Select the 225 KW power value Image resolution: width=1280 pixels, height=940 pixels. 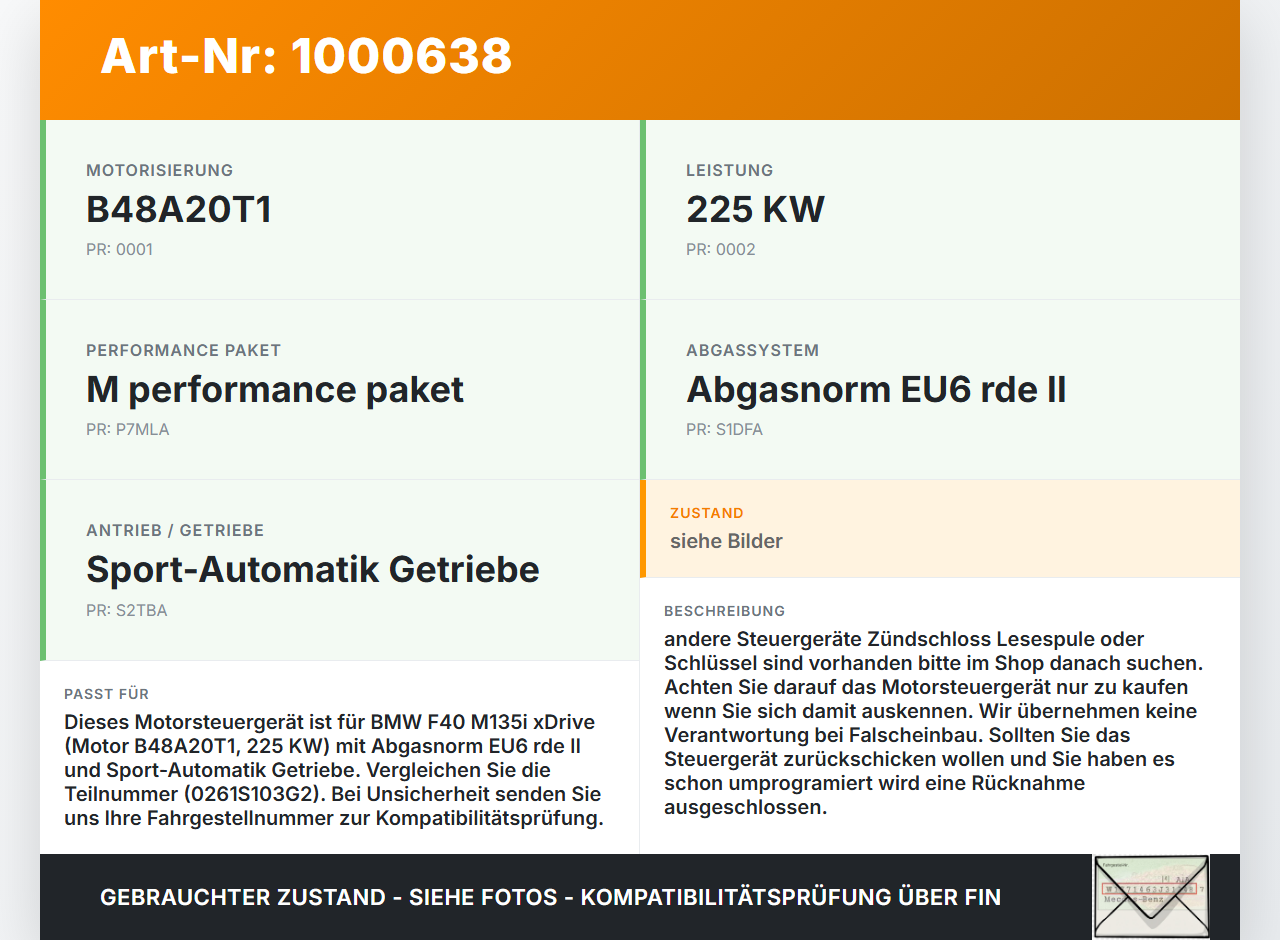[755, 210]
